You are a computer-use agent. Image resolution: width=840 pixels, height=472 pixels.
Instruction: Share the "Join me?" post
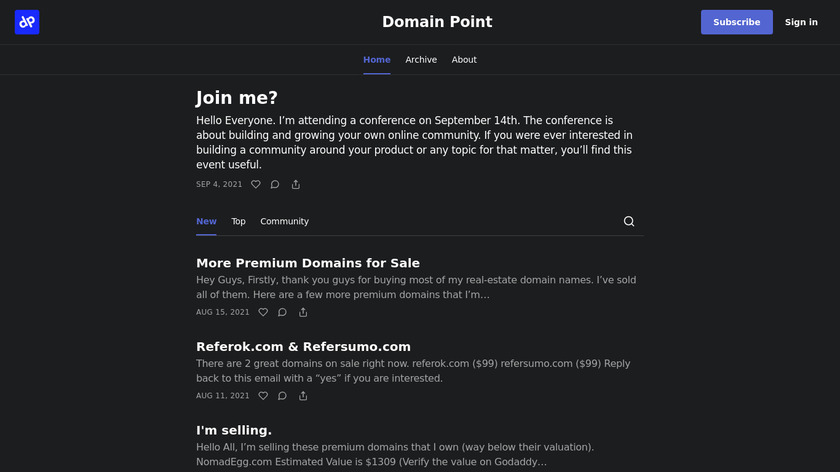(296, 184)
